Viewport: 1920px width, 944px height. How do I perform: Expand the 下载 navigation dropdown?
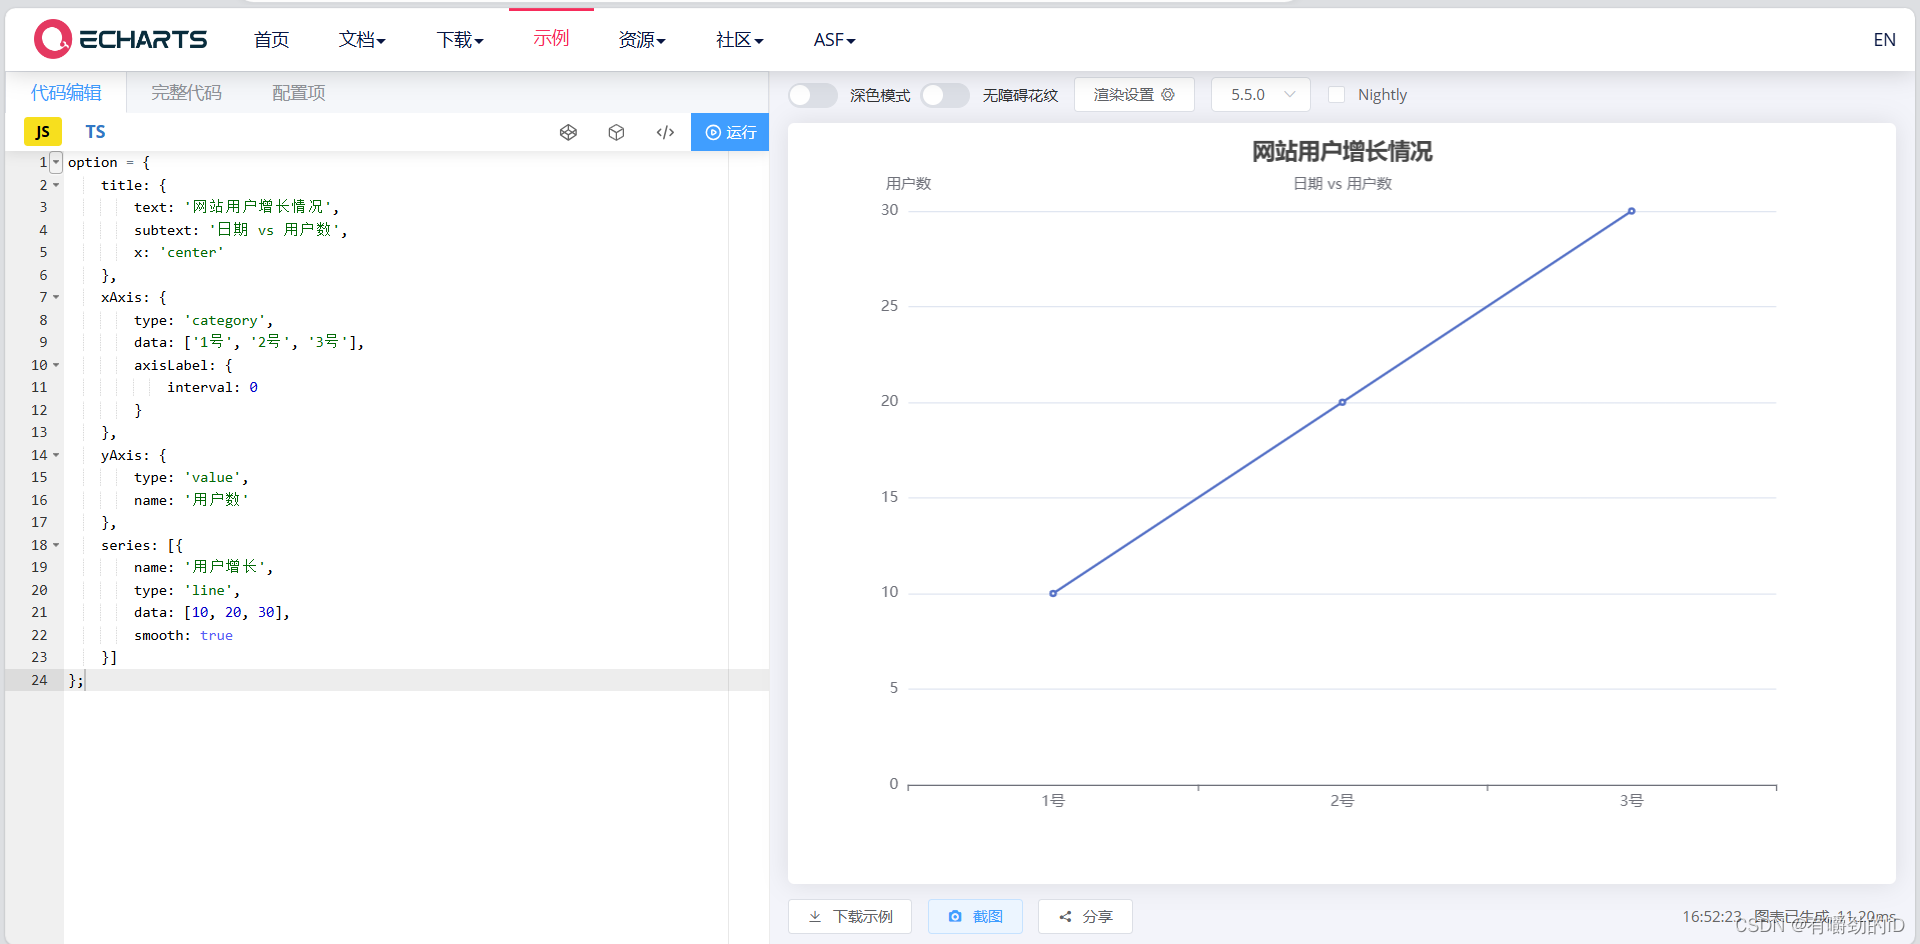(460, 40)
